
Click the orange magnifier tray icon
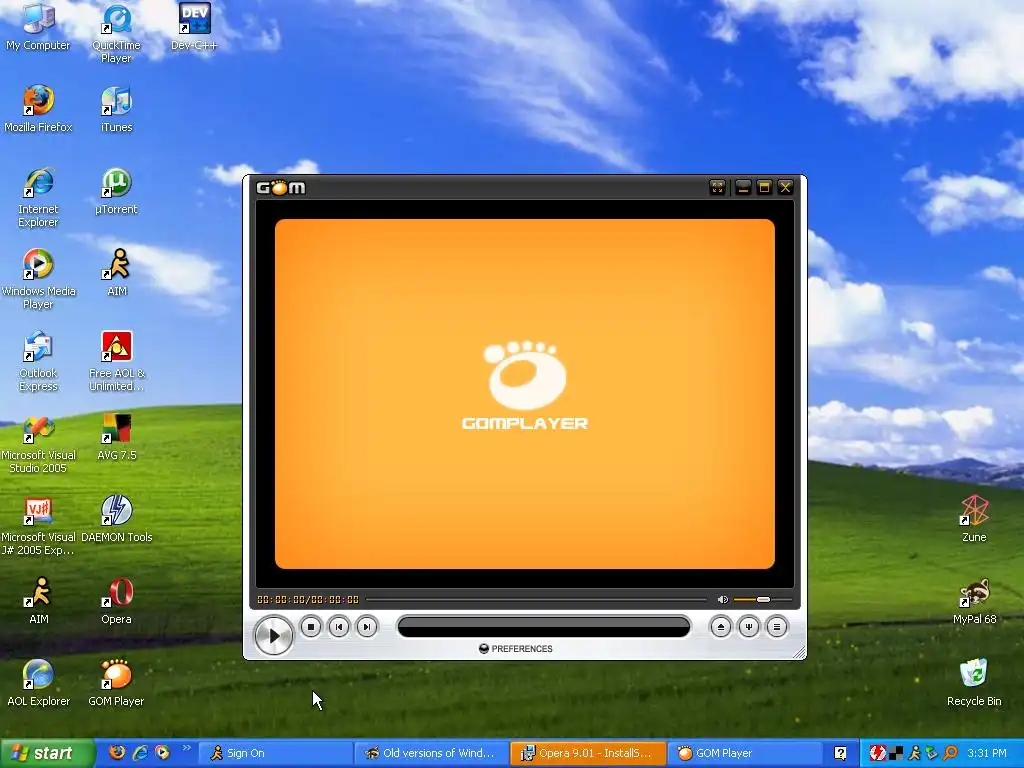(x=950, y=754)
